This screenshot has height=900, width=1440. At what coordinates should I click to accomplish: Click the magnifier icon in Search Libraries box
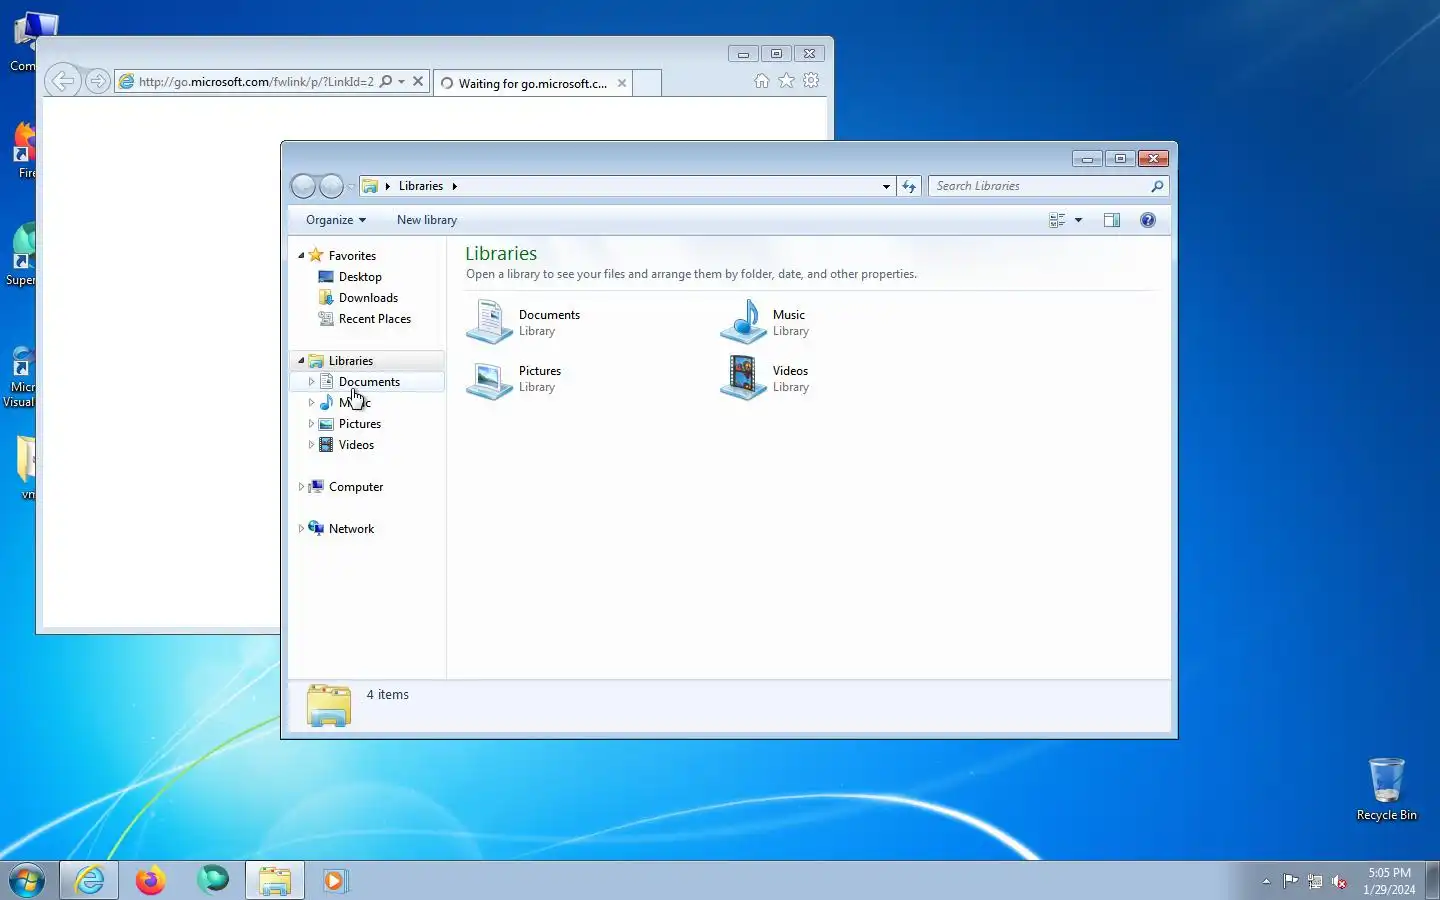pyautogui.click(x=1157, y=186)
